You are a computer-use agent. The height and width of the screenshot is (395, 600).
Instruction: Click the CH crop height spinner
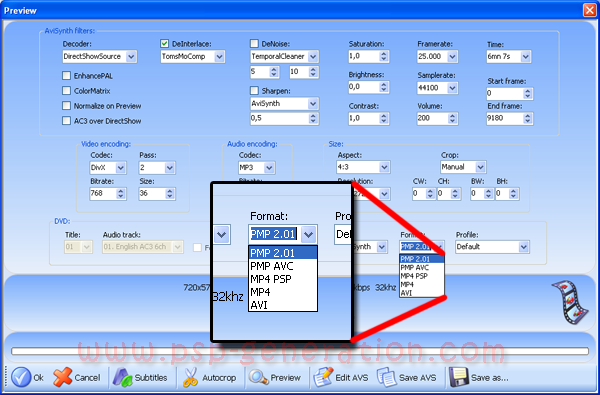pos(455,194)
